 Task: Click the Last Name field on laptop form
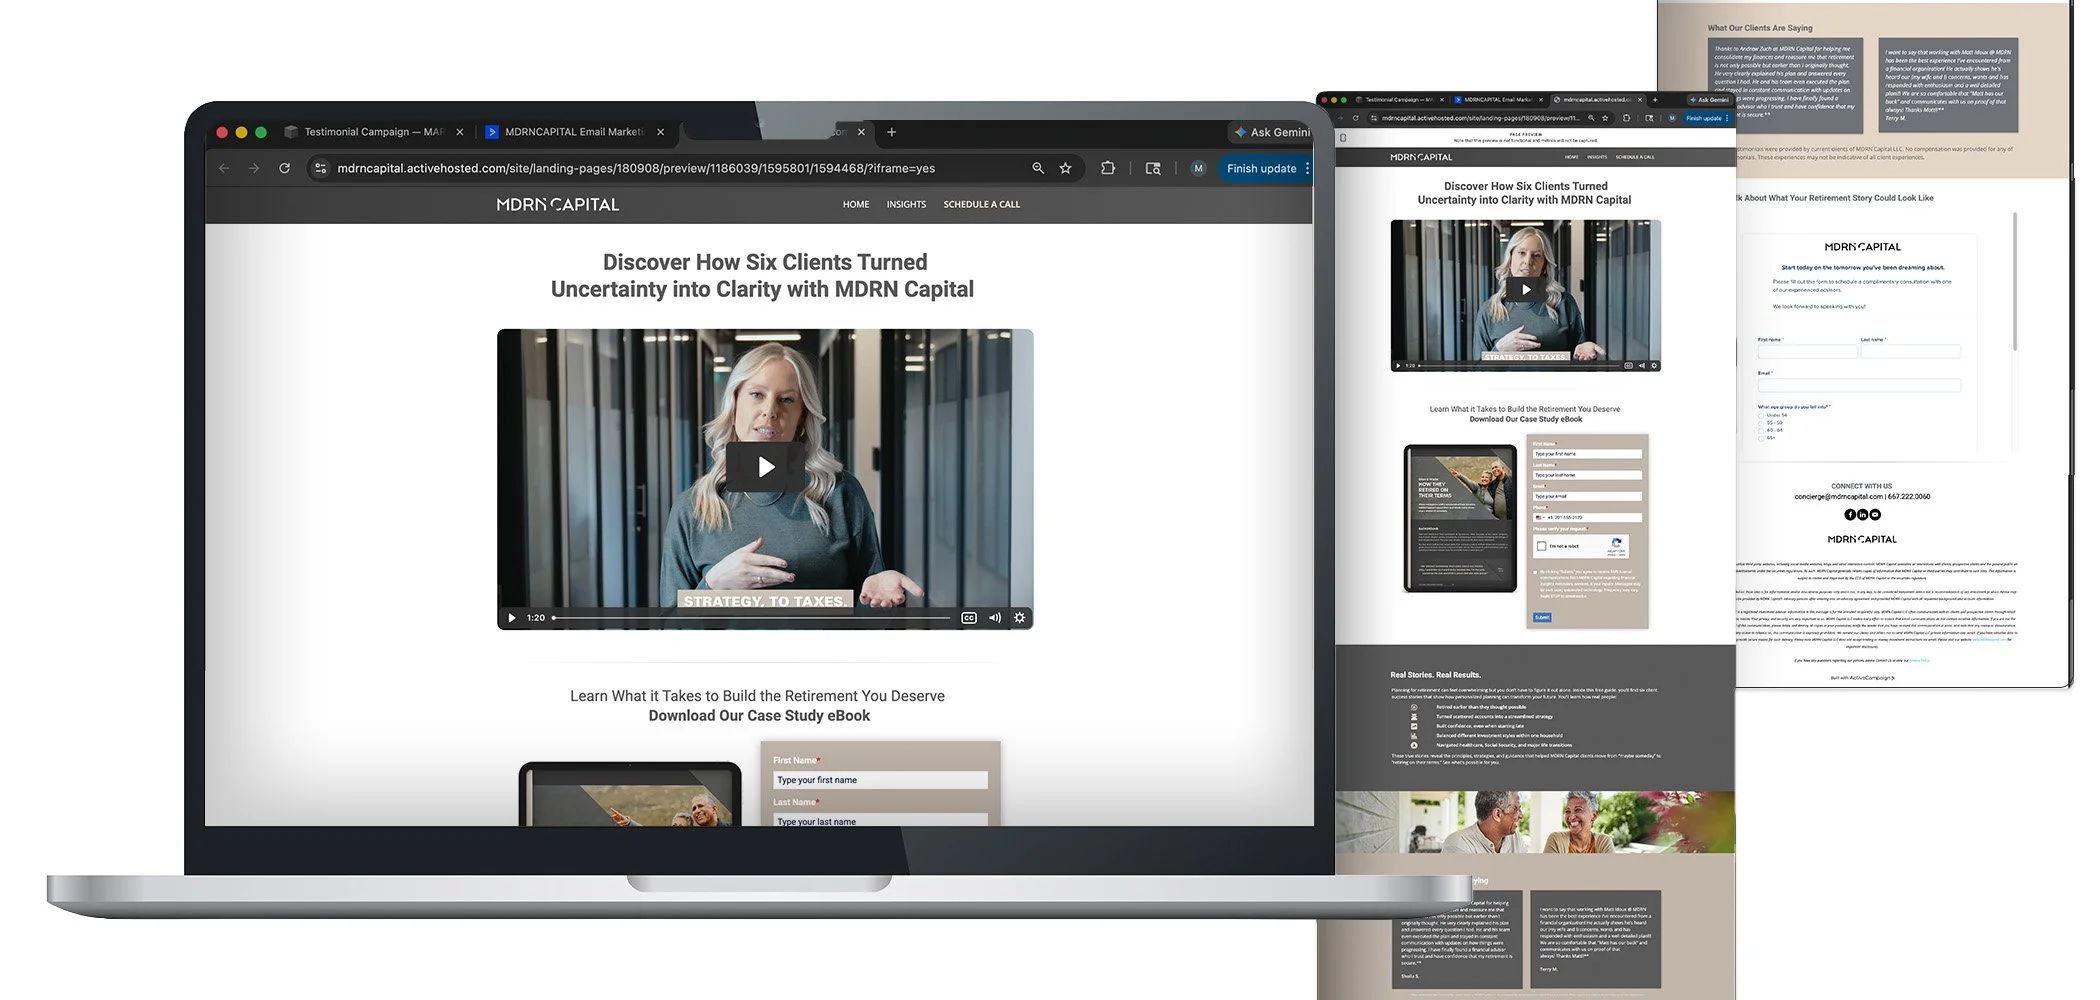[880, 820]
